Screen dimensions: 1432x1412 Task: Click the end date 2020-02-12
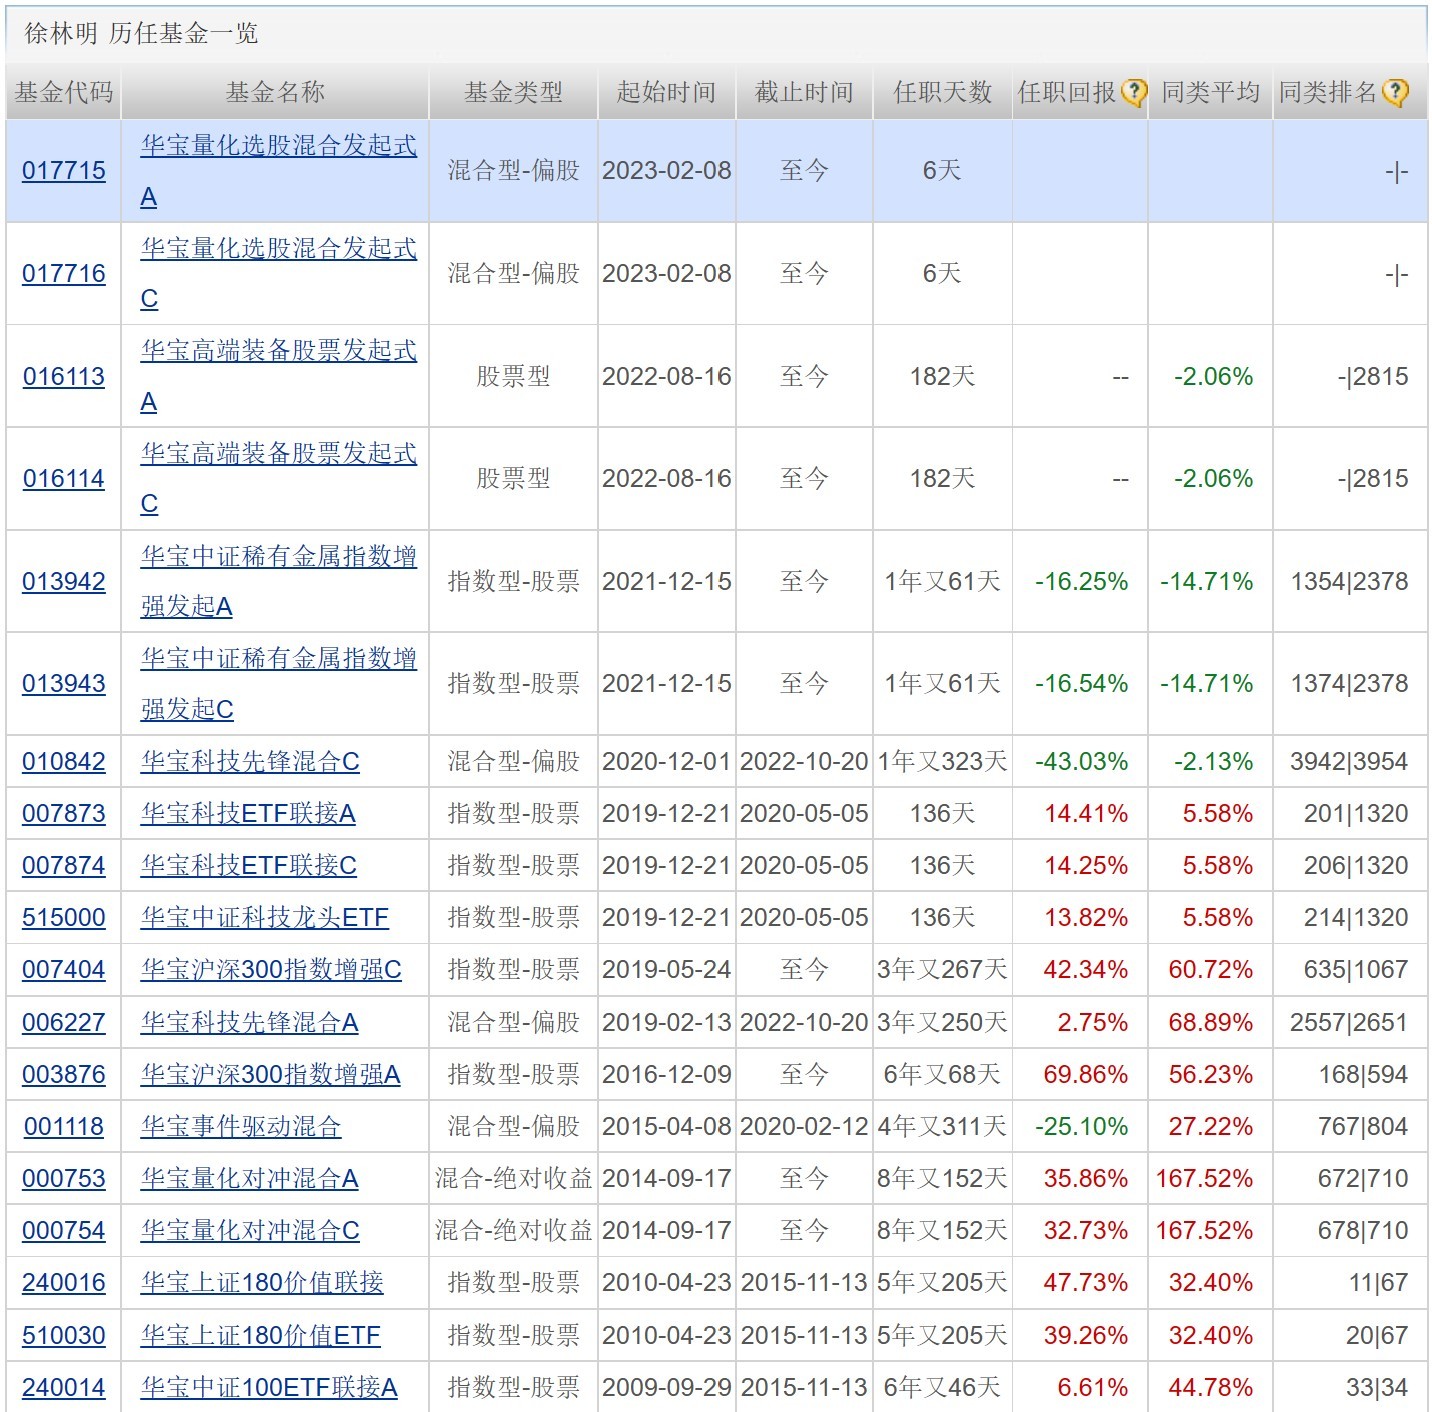[804, 1127]
